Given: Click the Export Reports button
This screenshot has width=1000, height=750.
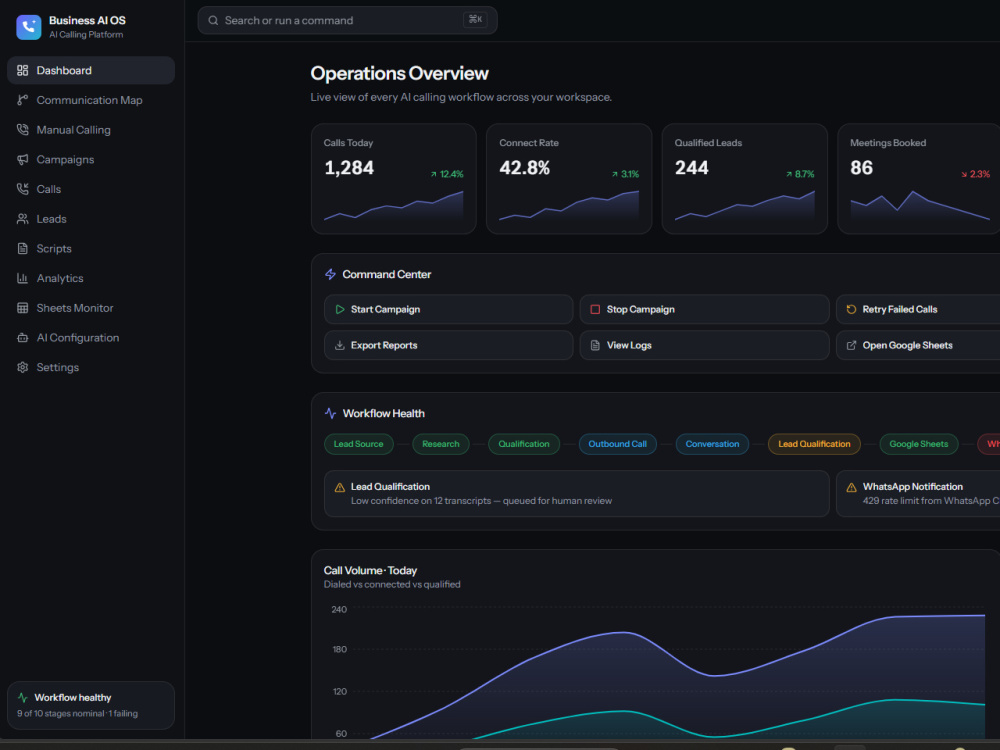Looking at the screenshot, I should (448, 345).
